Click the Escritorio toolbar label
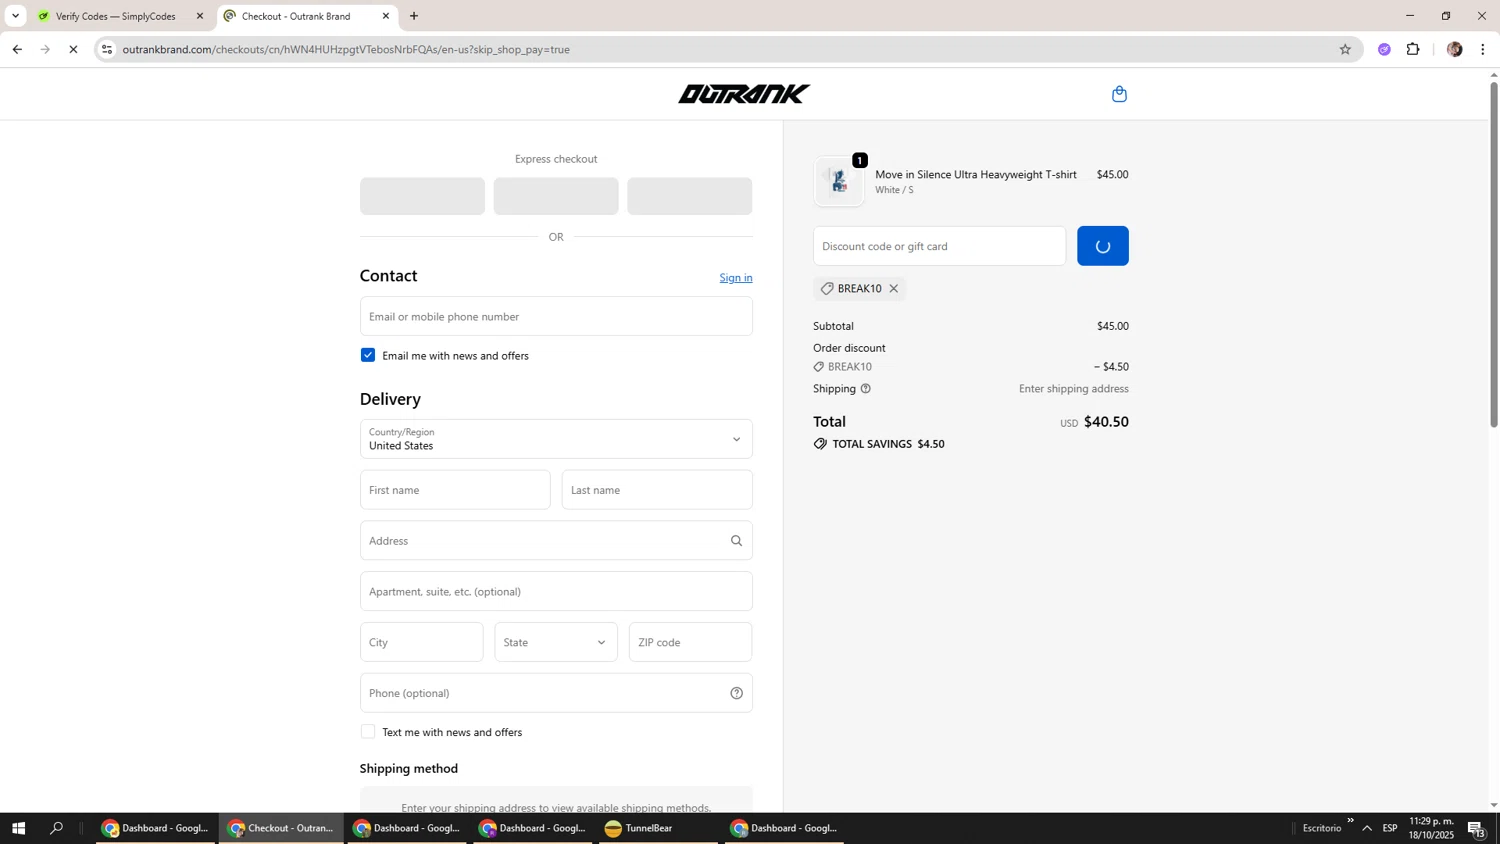1500x844 pixels. (x=1322, y=828)
